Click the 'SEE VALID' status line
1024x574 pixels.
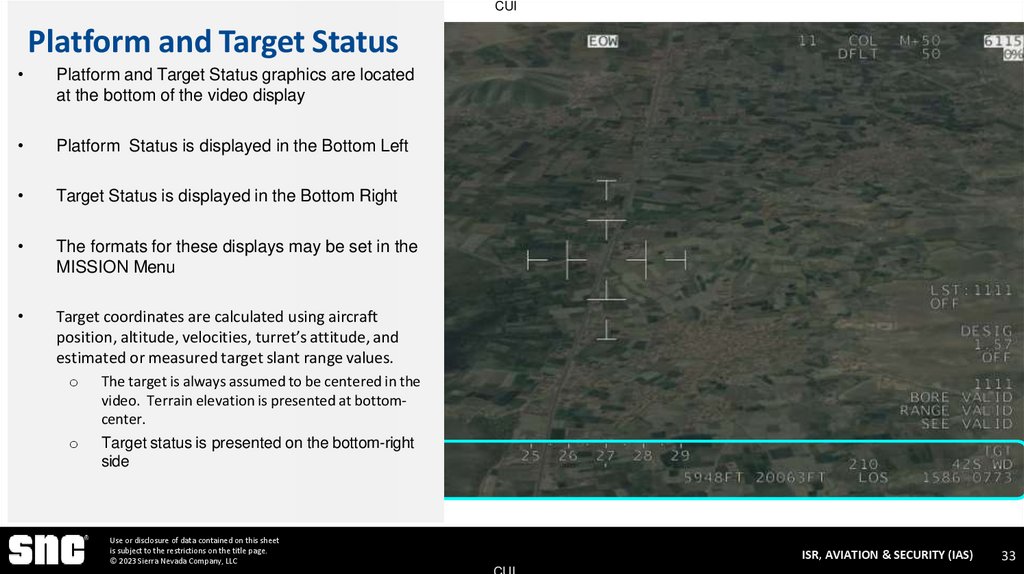pos(967,424)
